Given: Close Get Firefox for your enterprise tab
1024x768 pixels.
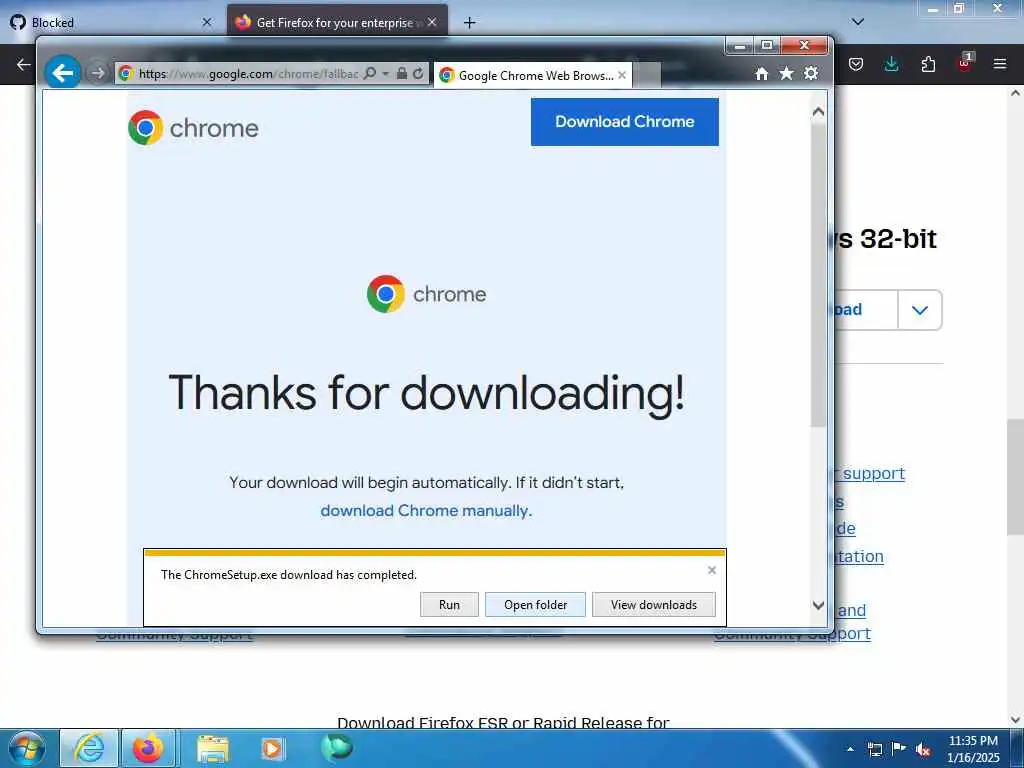Looking at the screenshot, I should [432, 22].
